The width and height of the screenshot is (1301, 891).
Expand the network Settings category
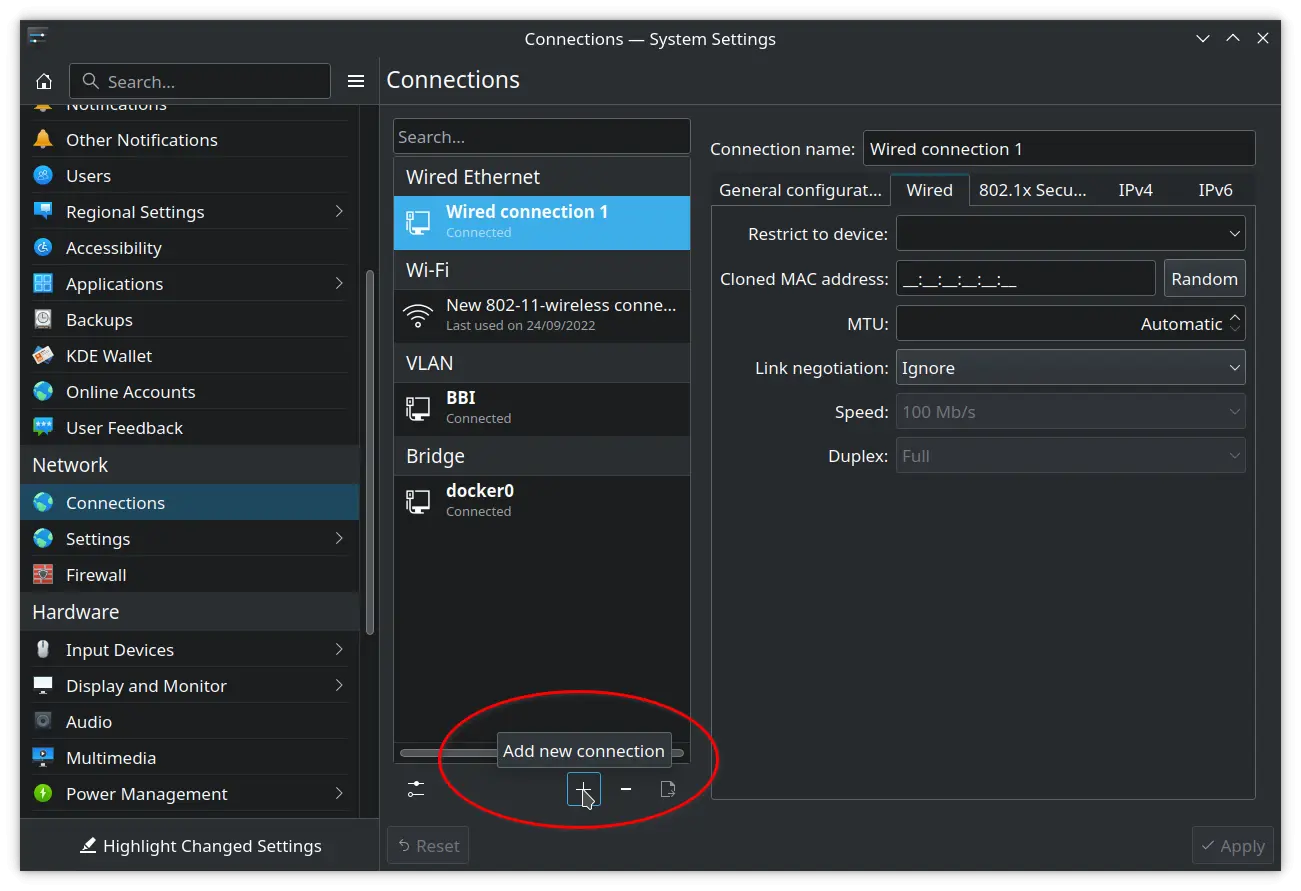[x=339, y=539]
